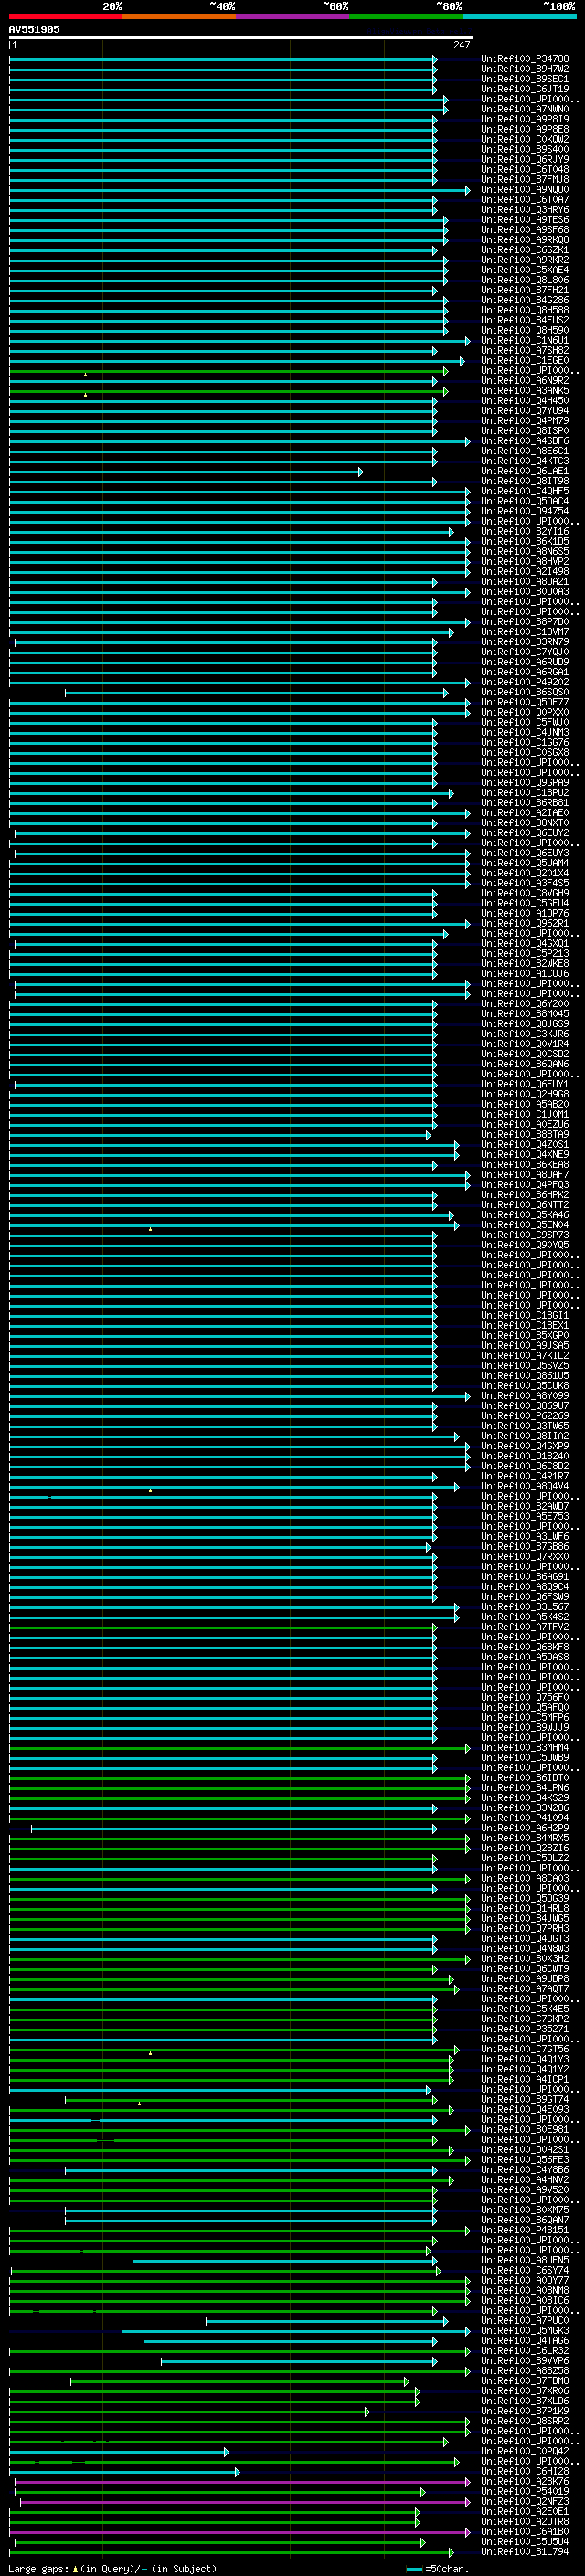Select the UniRef100_C1EGE0 label
Image resolution: width=585 pixels, height=2576 pixels.
(525, 360)
